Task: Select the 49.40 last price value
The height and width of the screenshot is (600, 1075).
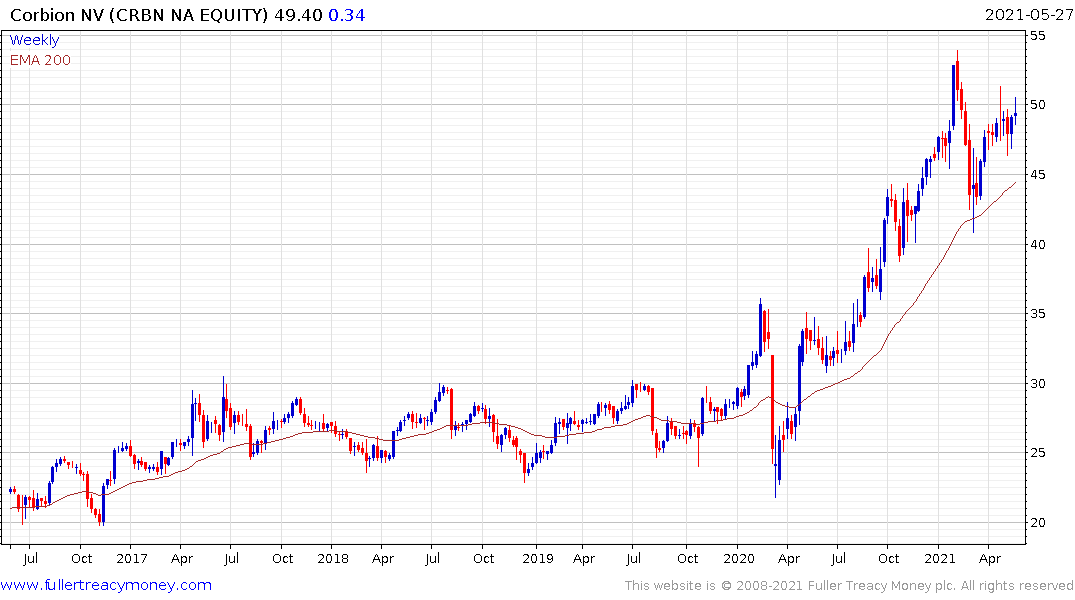Action: (298, 15)
